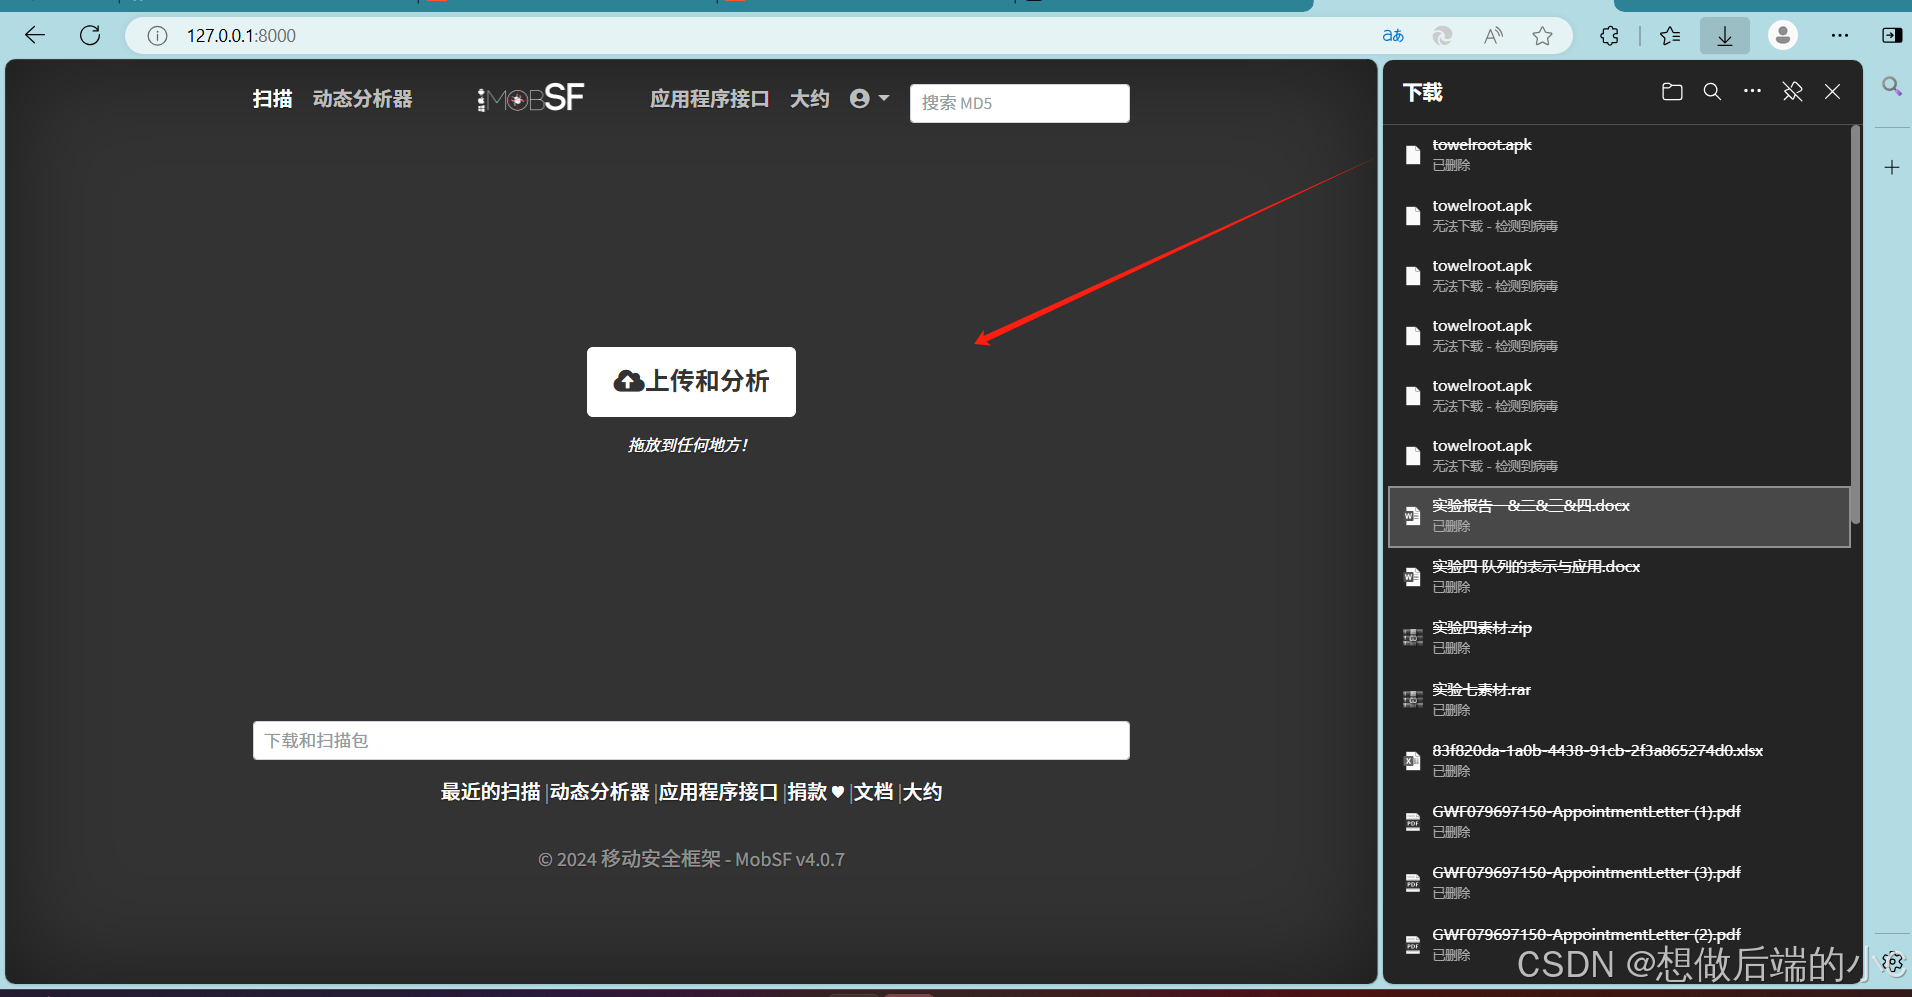This screenshot has height=997, width=1912.
Task: Open the translate page icon
Action: [x=1393, y=36]
